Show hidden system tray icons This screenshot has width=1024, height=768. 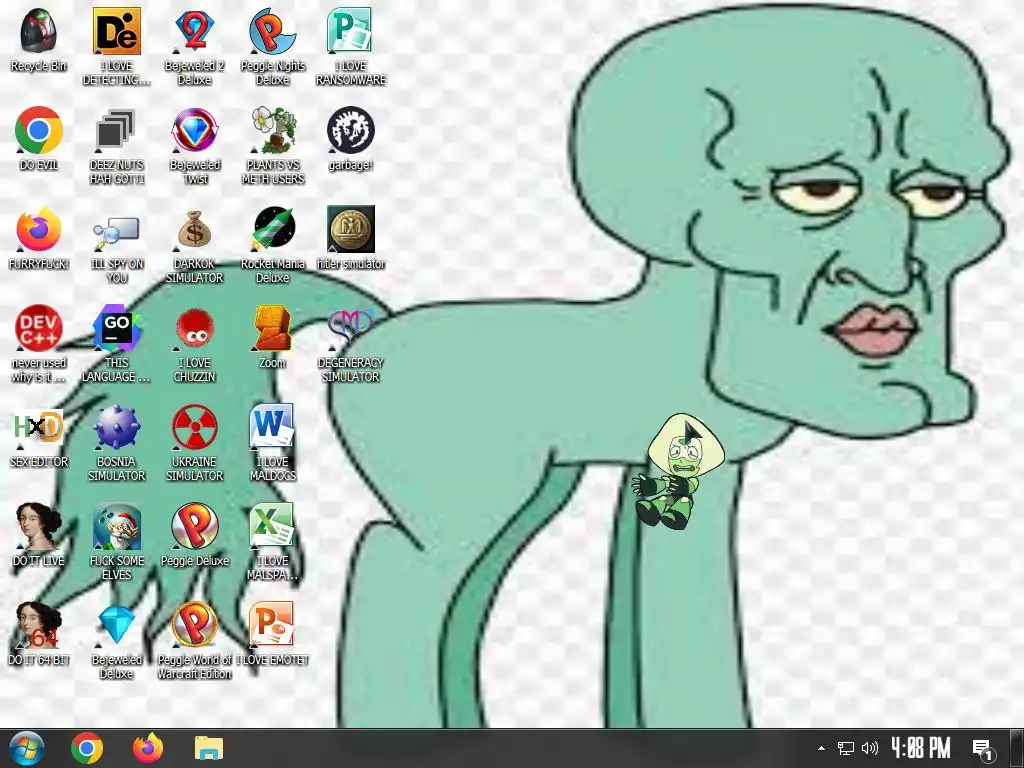(822, 748)
